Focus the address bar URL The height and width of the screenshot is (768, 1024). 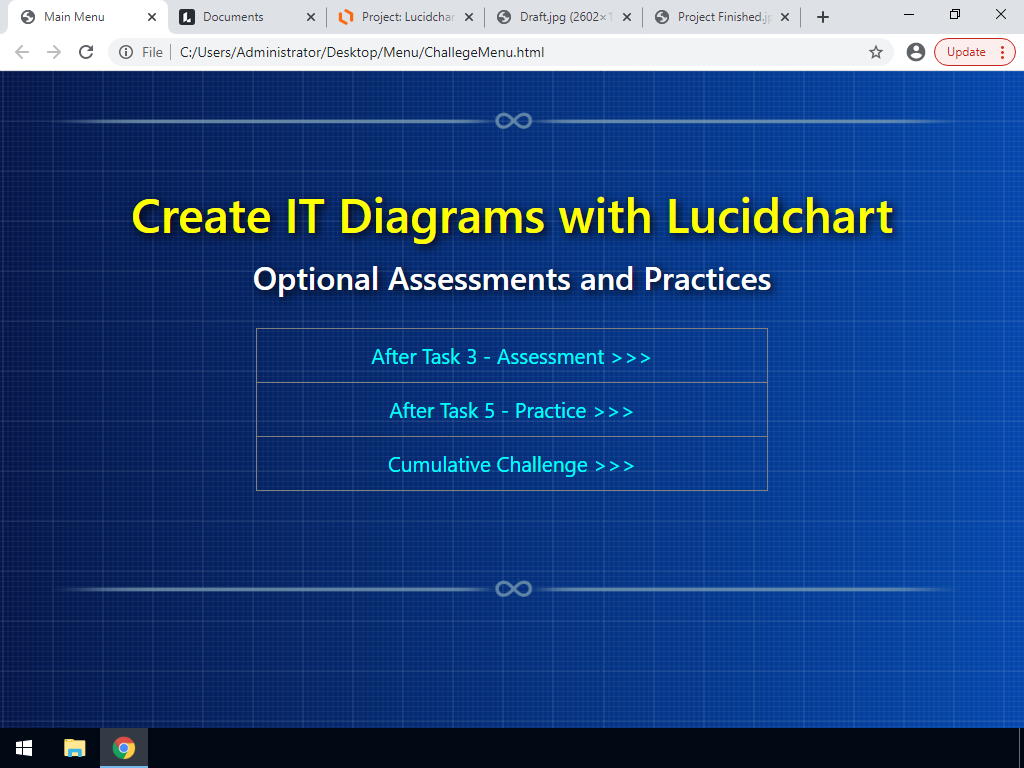click(362, 52)
